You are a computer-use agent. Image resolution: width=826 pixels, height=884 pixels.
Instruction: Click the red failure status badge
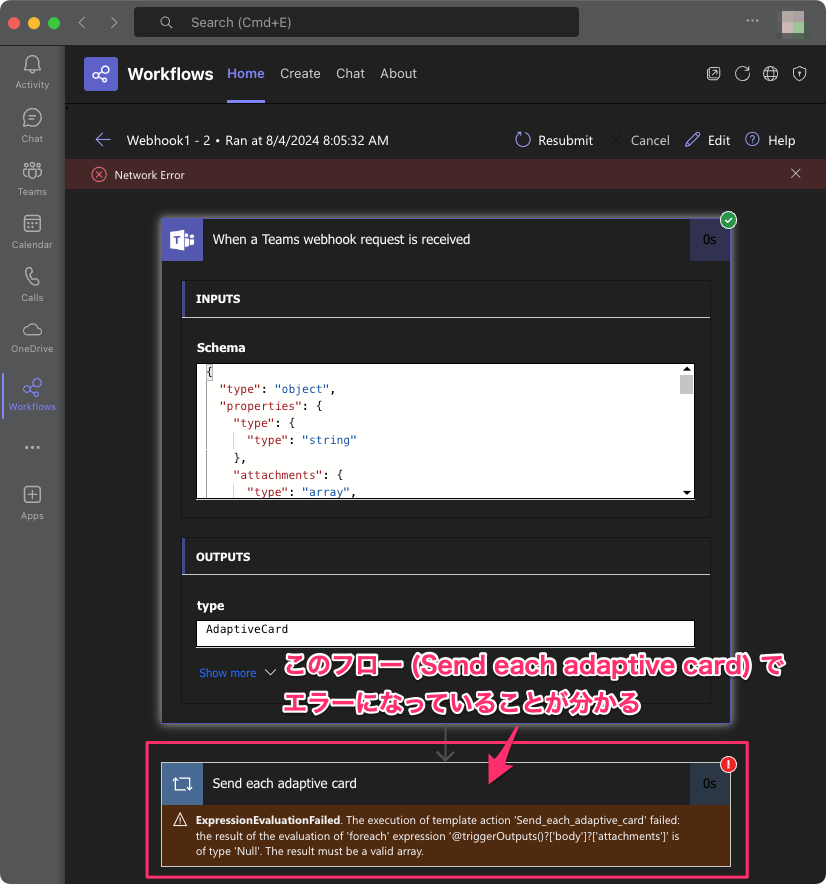coord(728,764)
